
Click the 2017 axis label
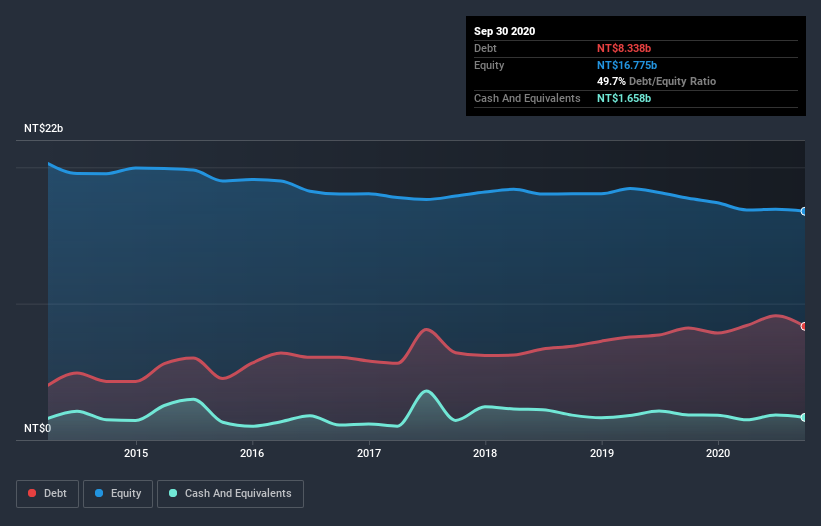(x=369, y=453)
